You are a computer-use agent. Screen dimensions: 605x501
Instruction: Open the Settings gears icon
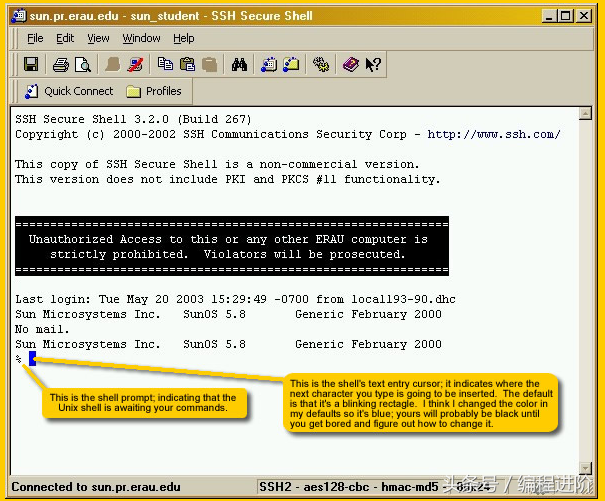click(321, 64)
